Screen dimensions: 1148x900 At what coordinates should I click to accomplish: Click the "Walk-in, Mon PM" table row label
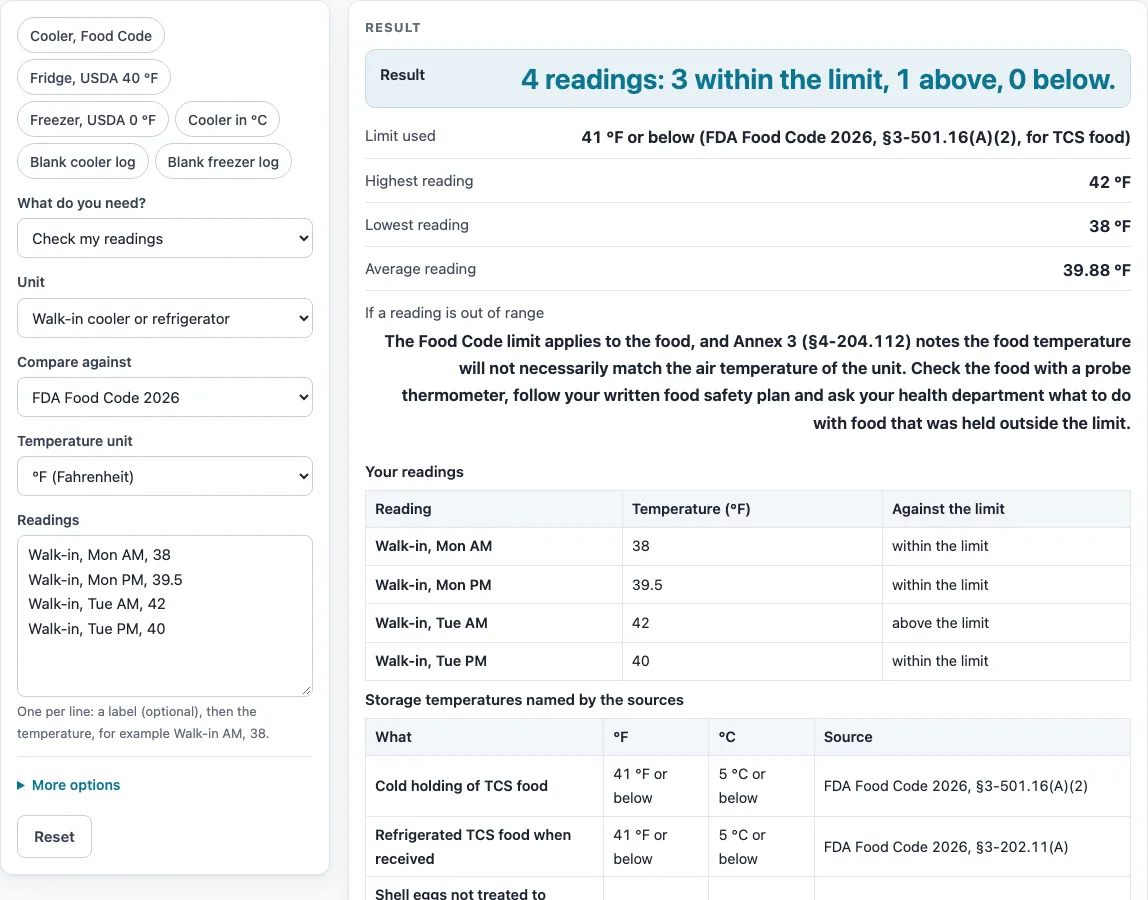coord(433,585)
